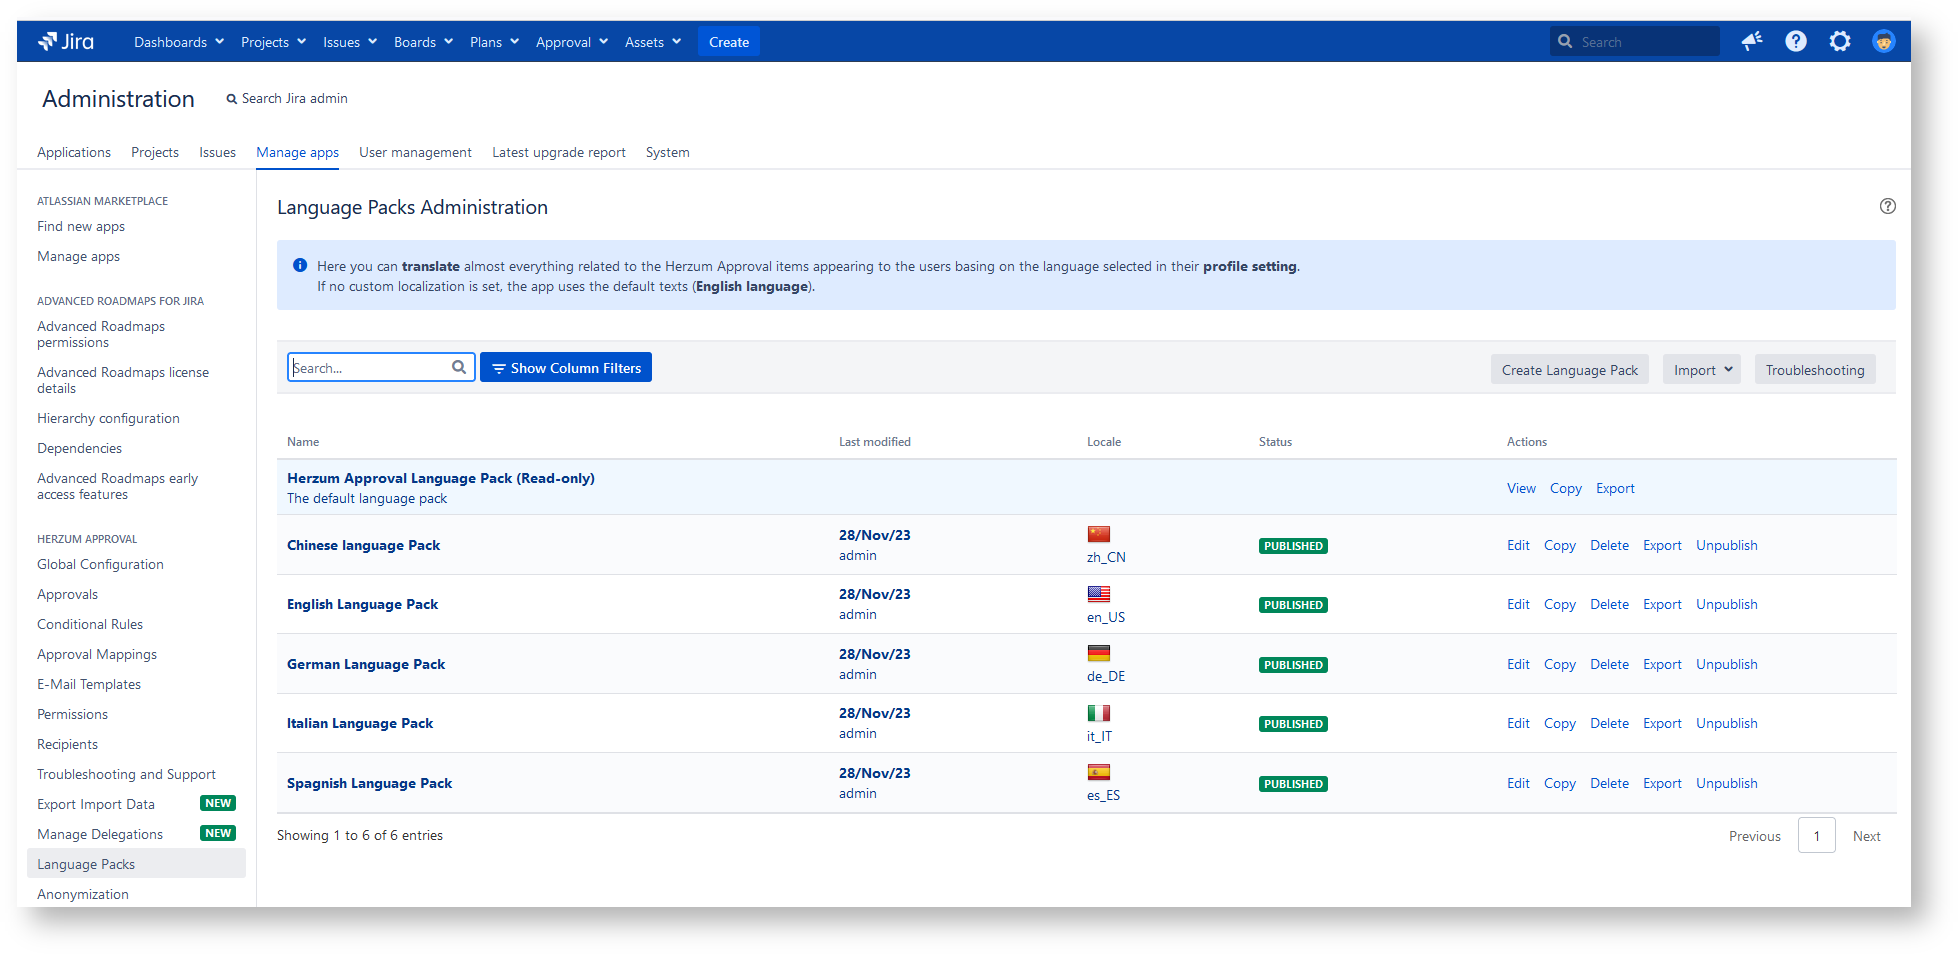Click the page help icon beside title
Screen dimensions: 1959x955
1887,206
